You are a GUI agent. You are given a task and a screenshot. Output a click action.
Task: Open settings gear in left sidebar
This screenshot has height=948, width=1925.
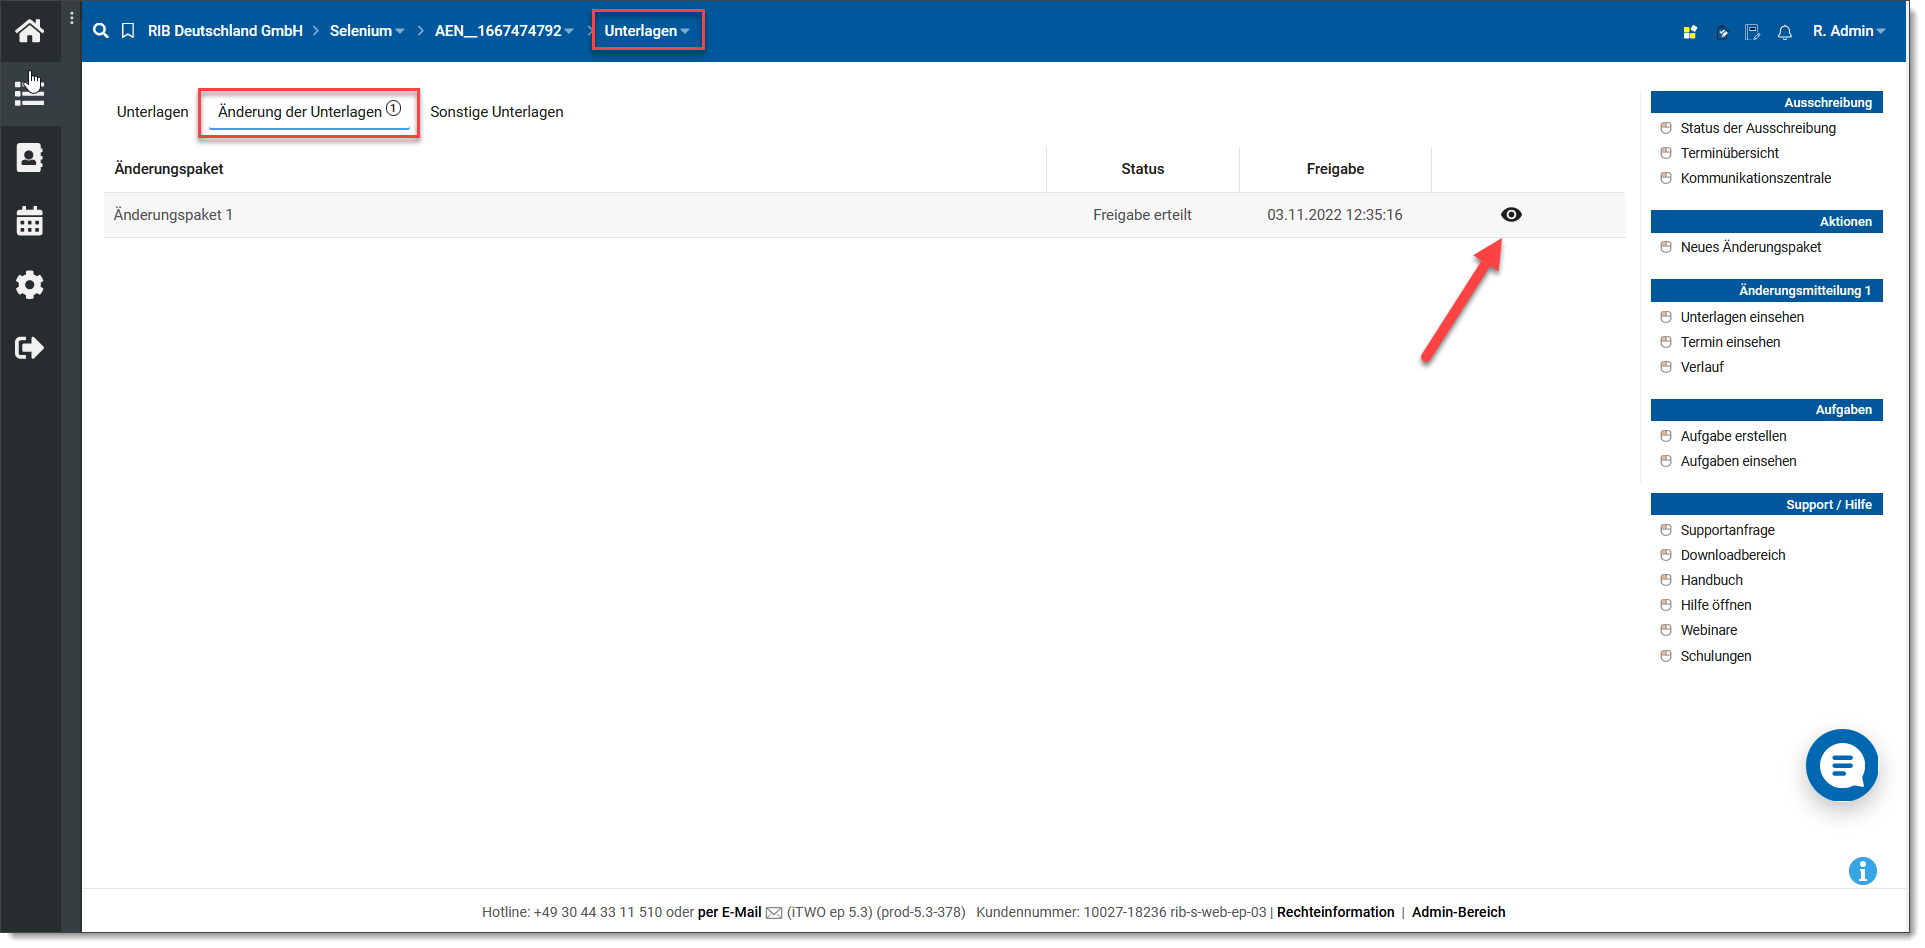click(x=29, y=285)
